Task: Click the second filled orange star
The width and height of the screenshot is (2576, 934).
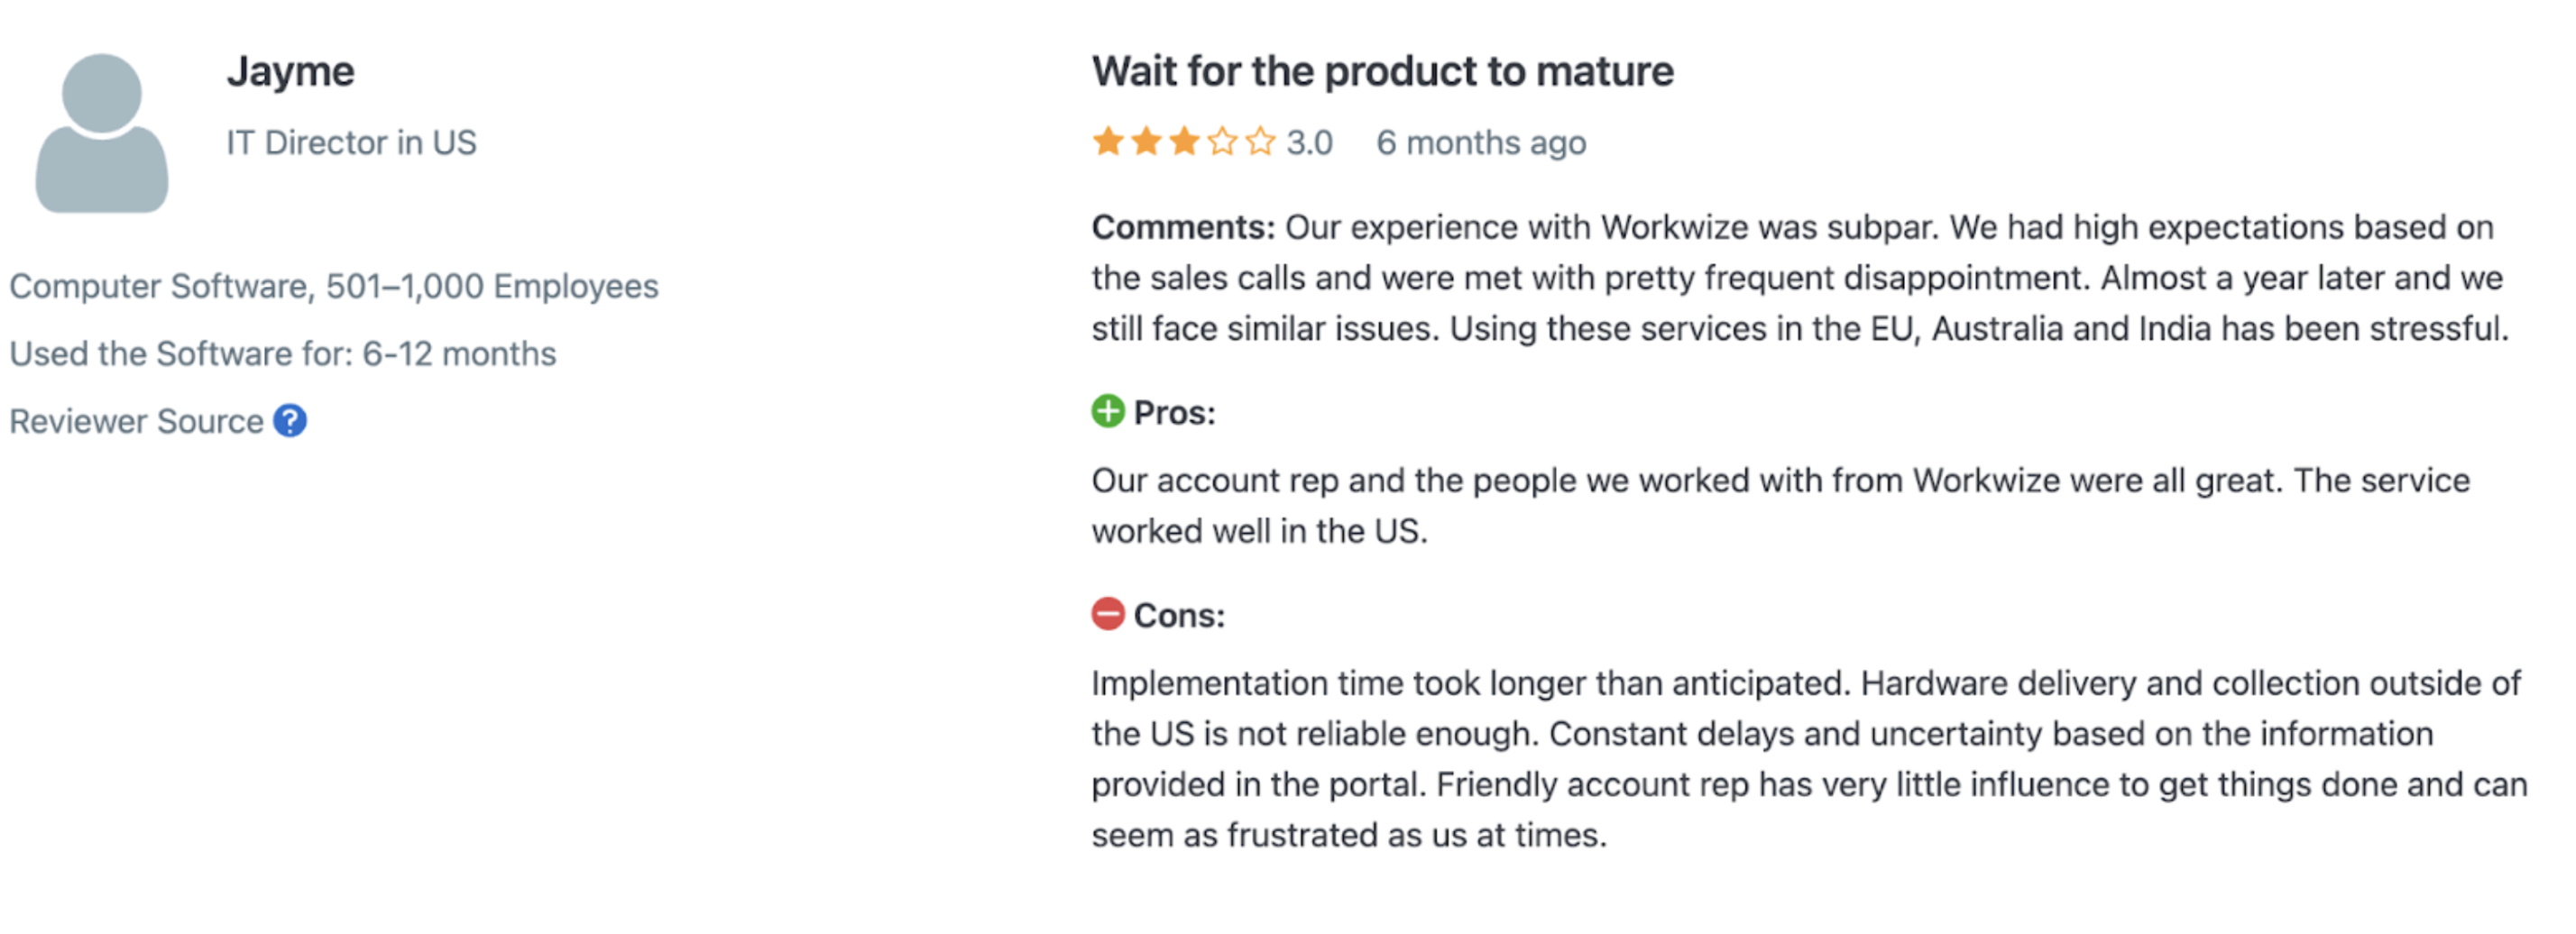Action: coord(1146,142)
